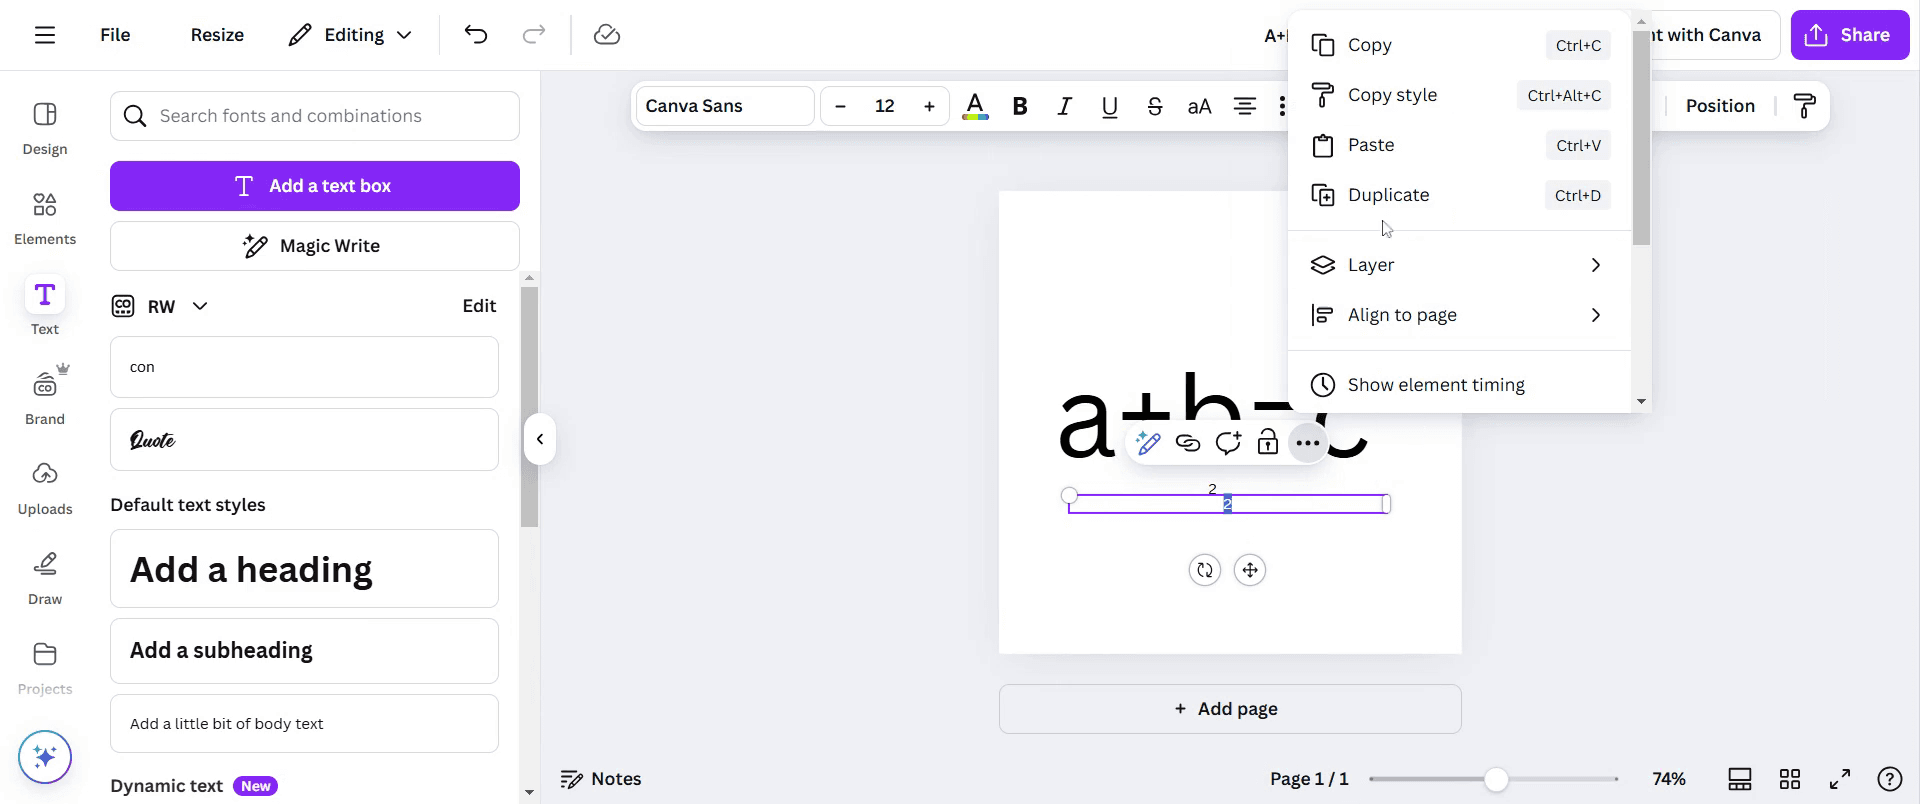Click Add a text box button

coord(315,186)
